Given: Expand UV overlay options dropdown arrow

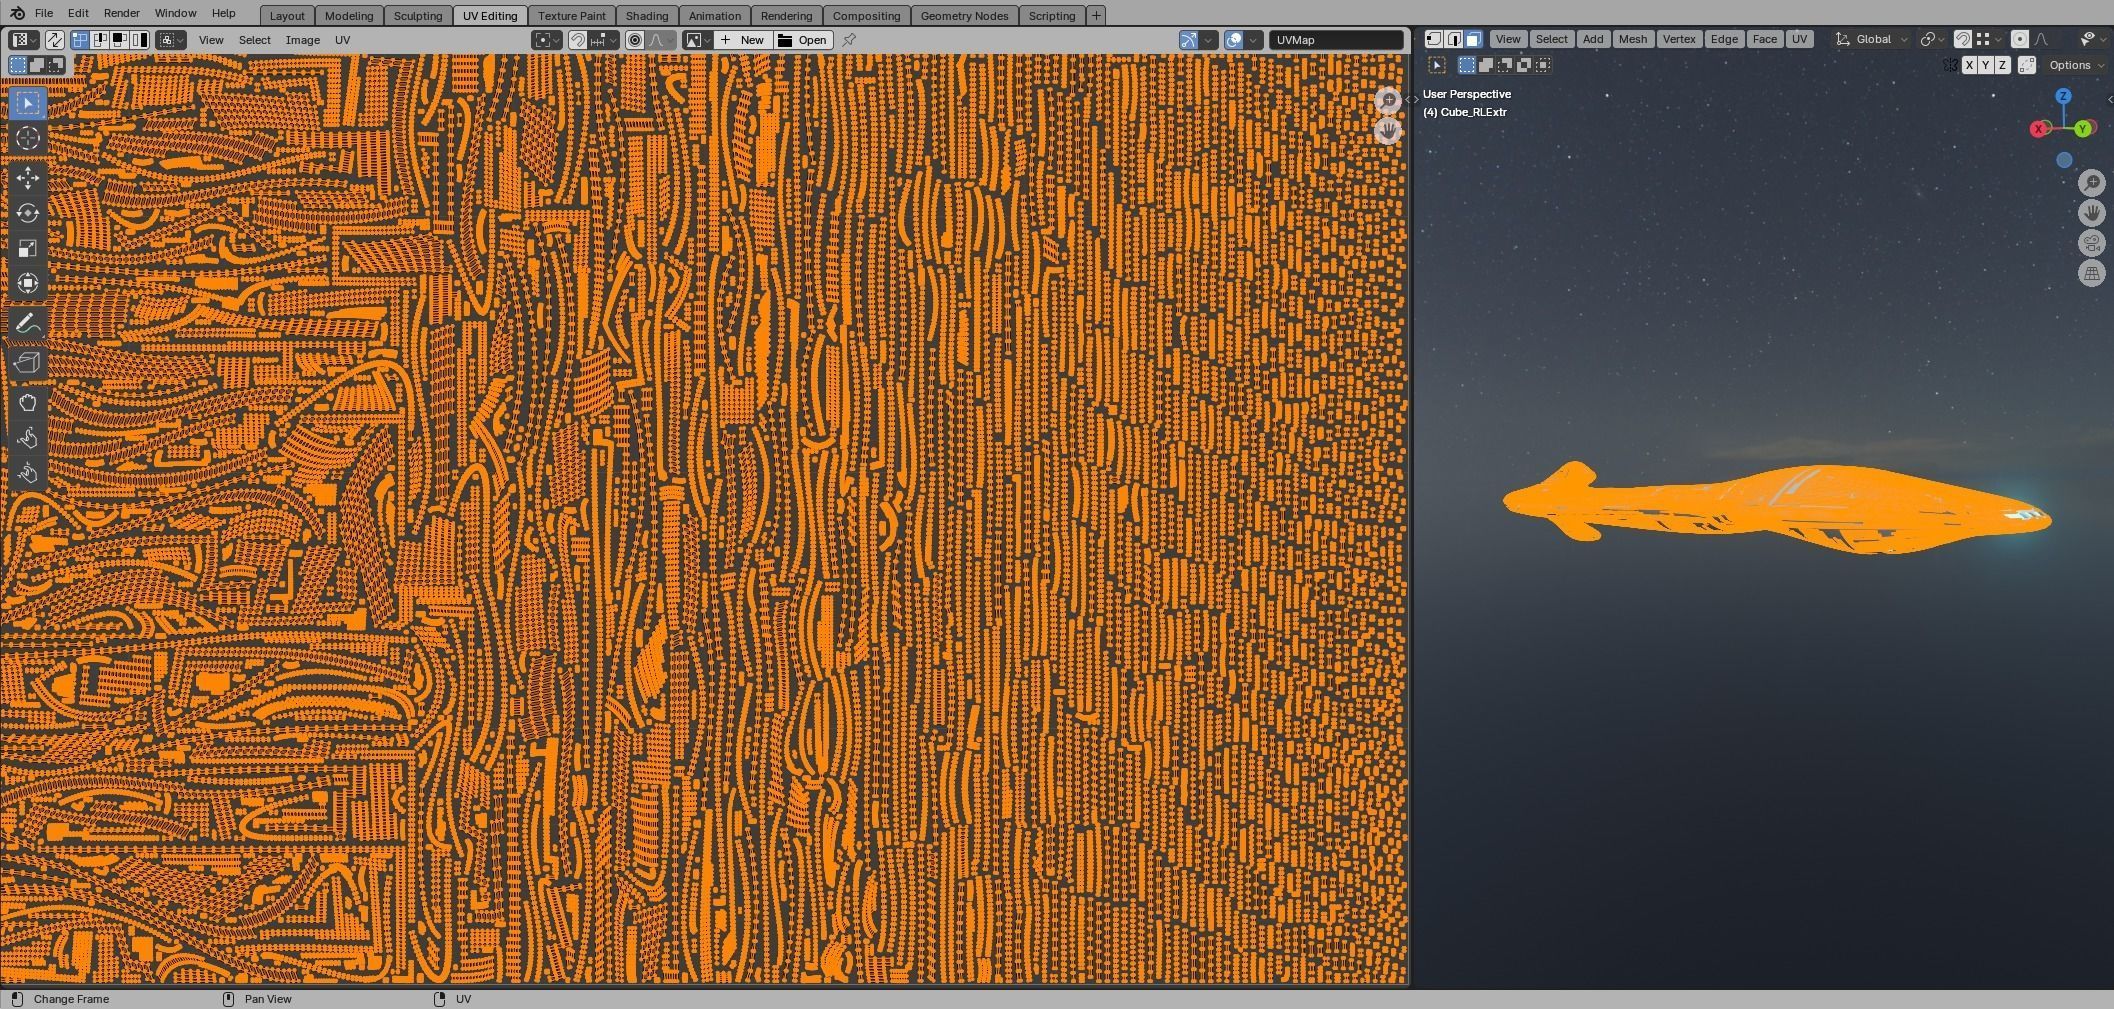Looking at the screenshot, I should point(1253,40).
